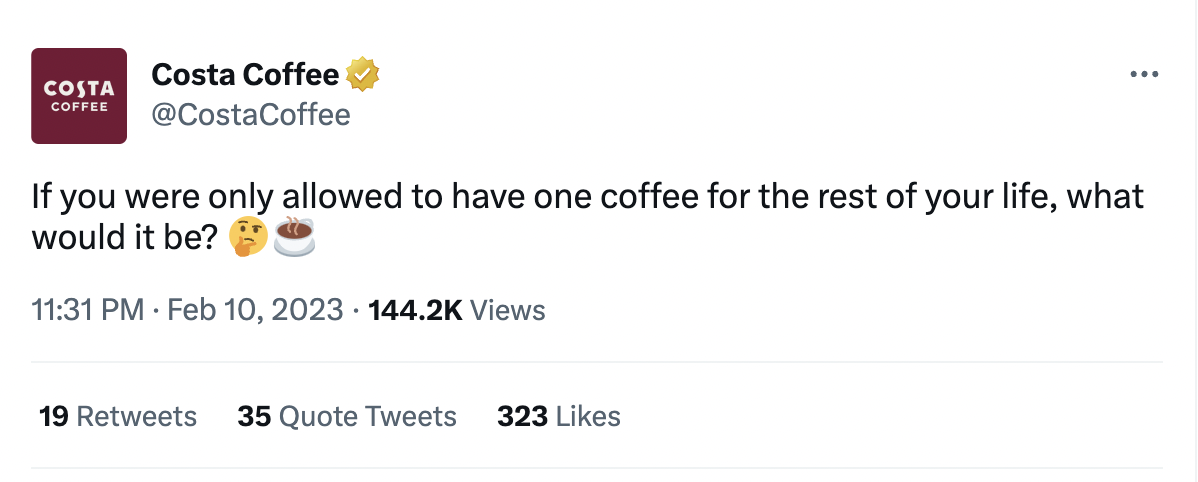Click the hot coffee cup emoji
Viewport: 1198px width, 482px height.
294,237
